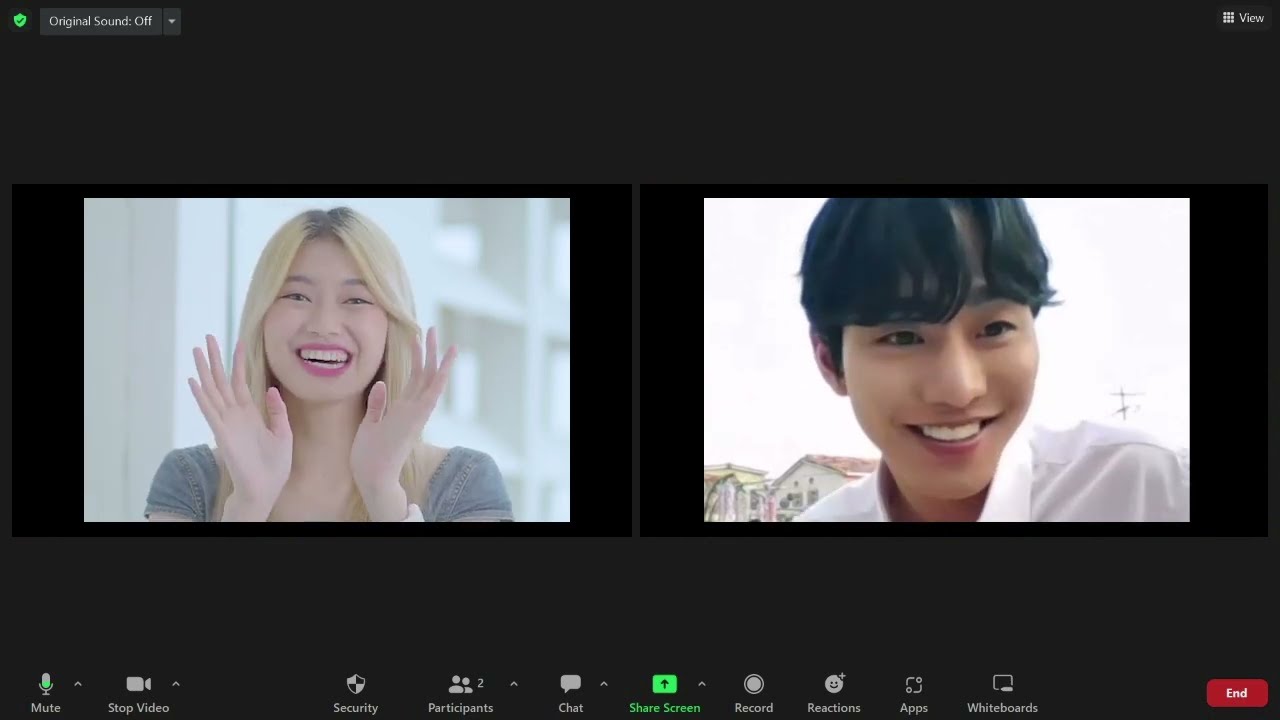
Task: Expand the Participants options arrow
Action: [514, 684]
